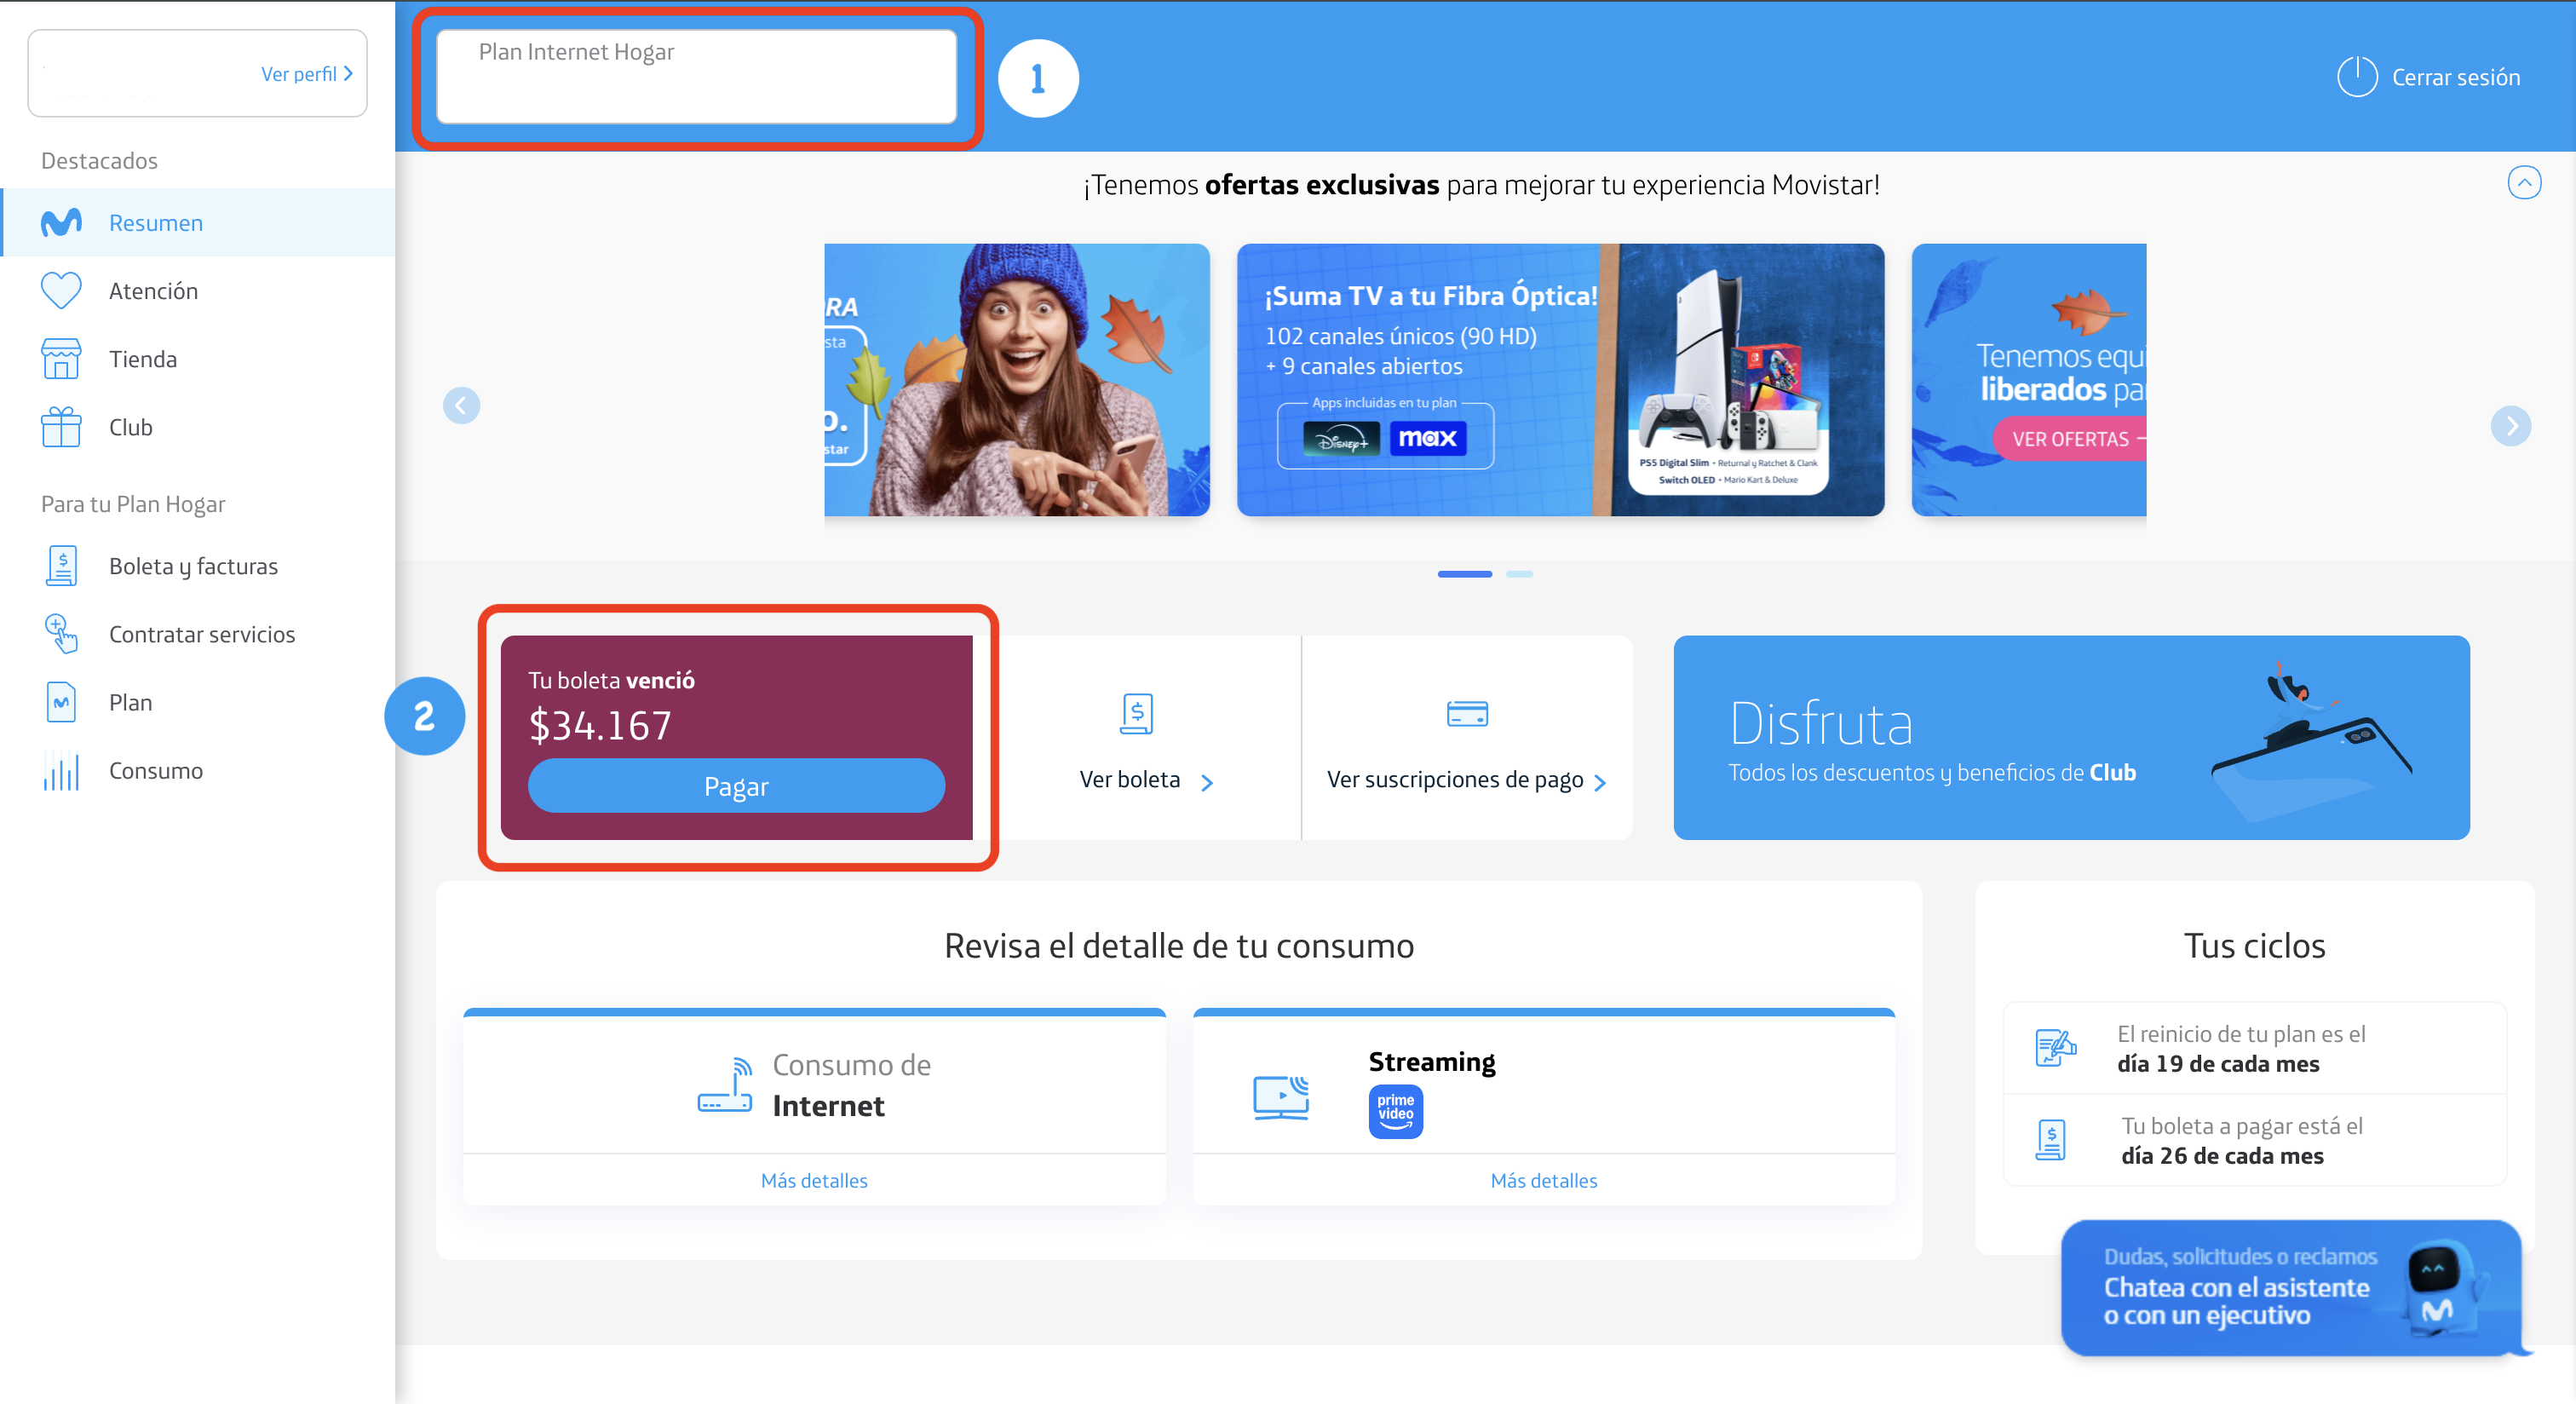This screenshot has height=1404, width=2576.
Task: Click the $34.167 overdue amount
Action: pyautogui.click(x=600, y=726)
